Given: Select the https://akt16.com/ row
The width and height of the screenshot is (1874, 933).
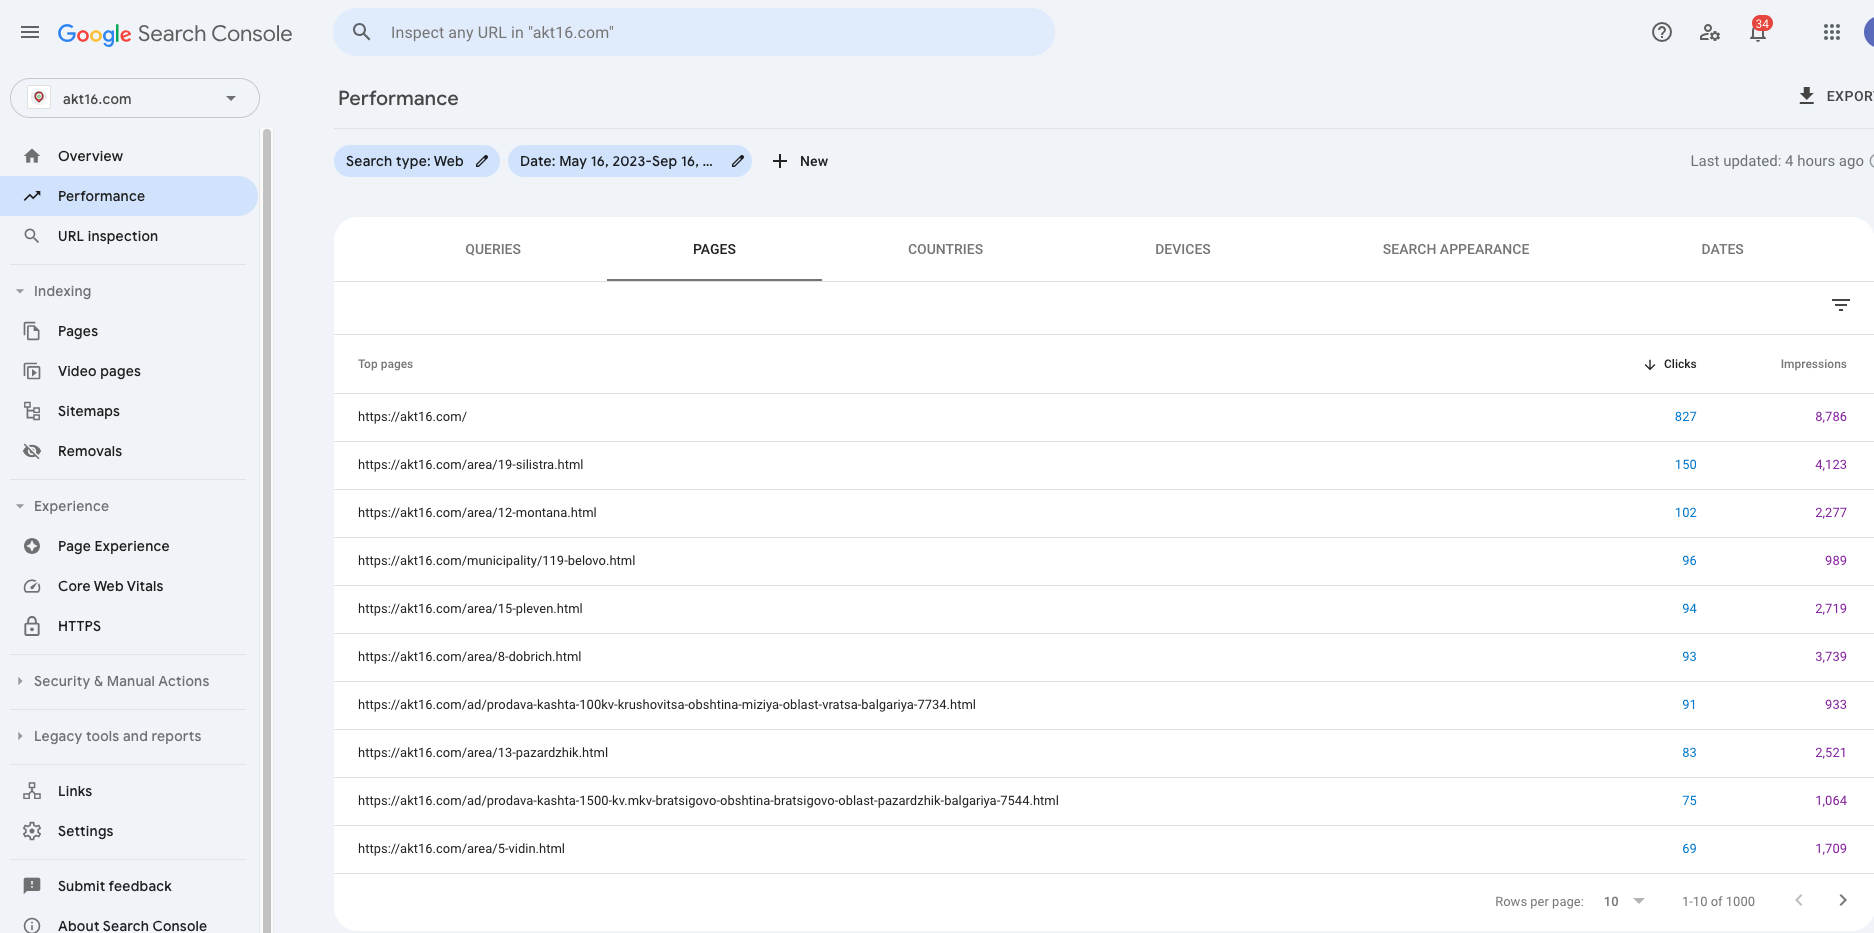Looking at the screenshot, I should click(x=1104, y=417).
